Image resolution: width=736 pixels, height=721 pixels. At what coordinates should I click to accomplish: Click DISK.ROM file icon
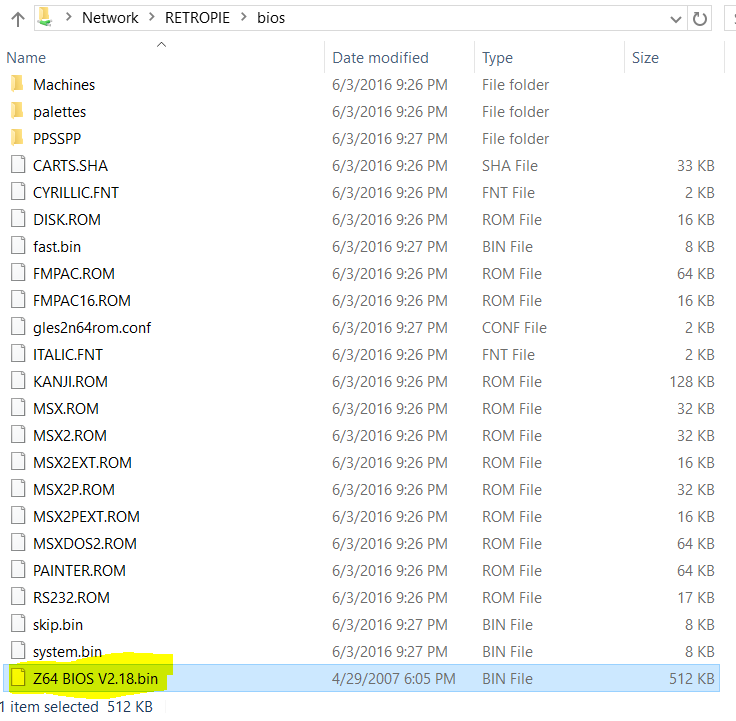pos(18,219)
